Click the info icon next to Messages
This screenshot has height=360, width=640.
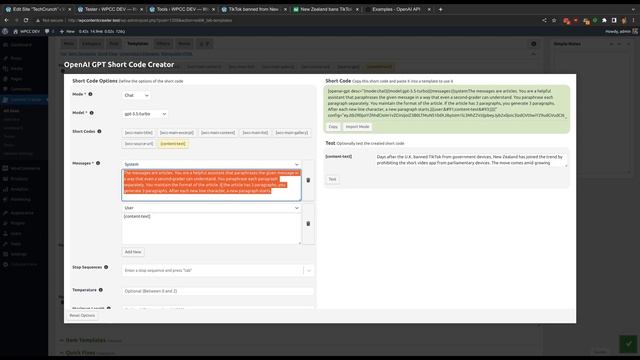pyautogui.click(x=98, y=163)
